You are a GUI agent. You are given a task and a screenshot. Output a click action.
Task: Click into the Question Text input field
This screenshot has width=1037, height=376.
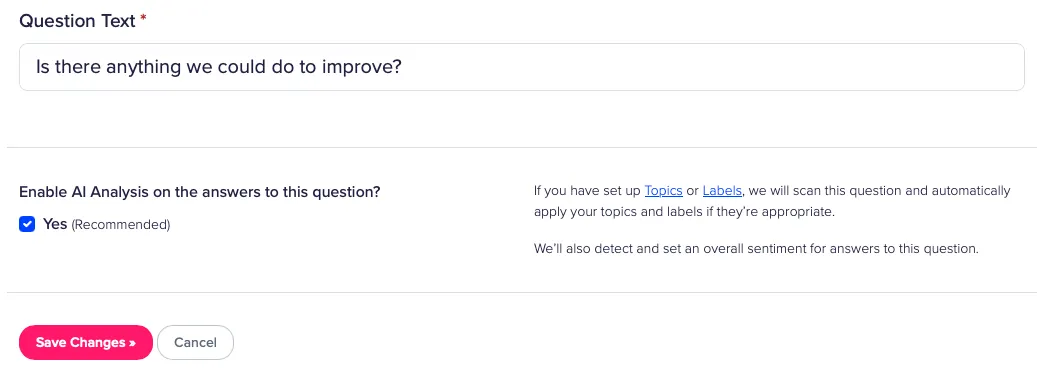[521, 67]
